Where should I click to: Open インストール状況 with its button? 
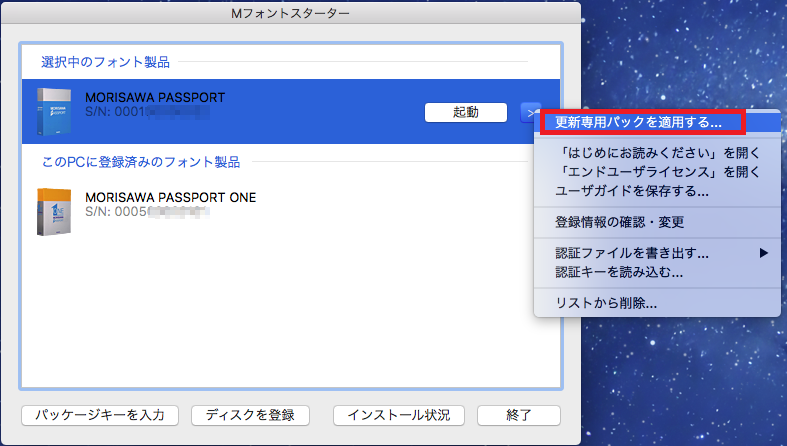coord(399,414)
